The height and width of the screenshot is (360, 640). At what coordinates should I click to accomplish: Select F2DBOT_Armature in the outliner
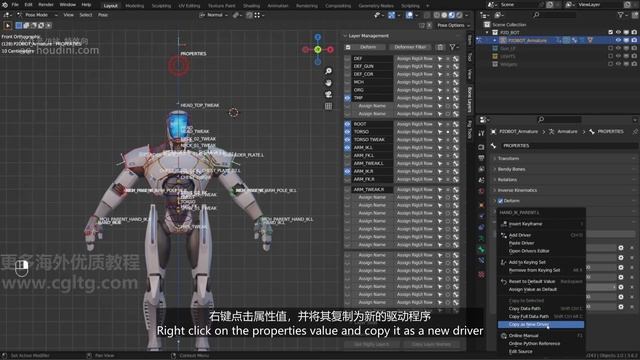point(527,40)
